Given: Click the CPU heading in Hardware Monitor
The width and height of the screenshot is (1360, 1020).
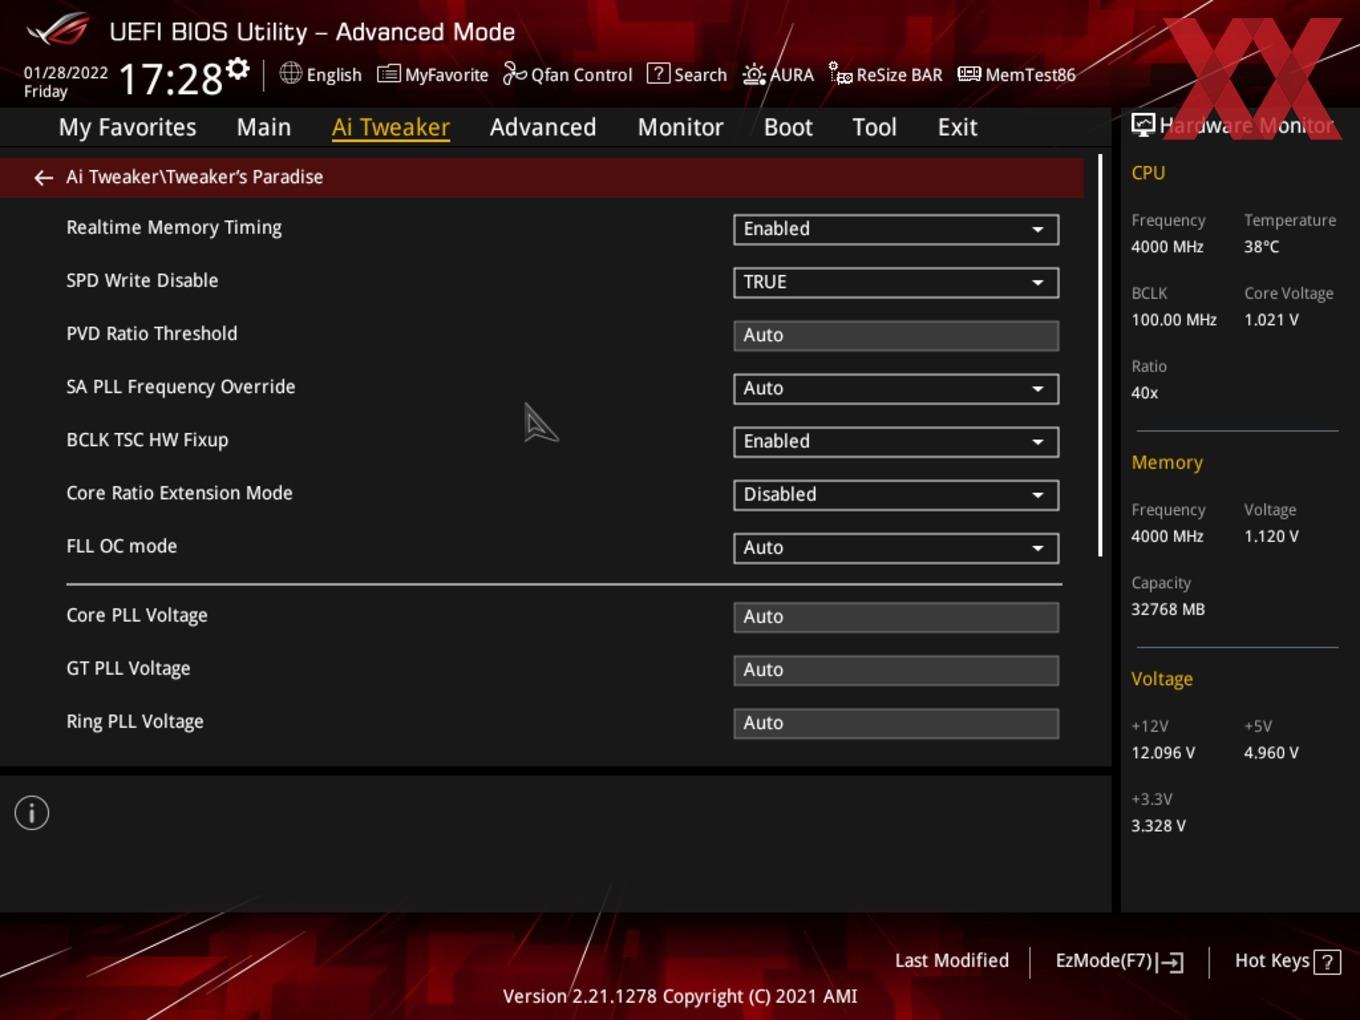Looking at the screenshot, I should point(1148,173).
